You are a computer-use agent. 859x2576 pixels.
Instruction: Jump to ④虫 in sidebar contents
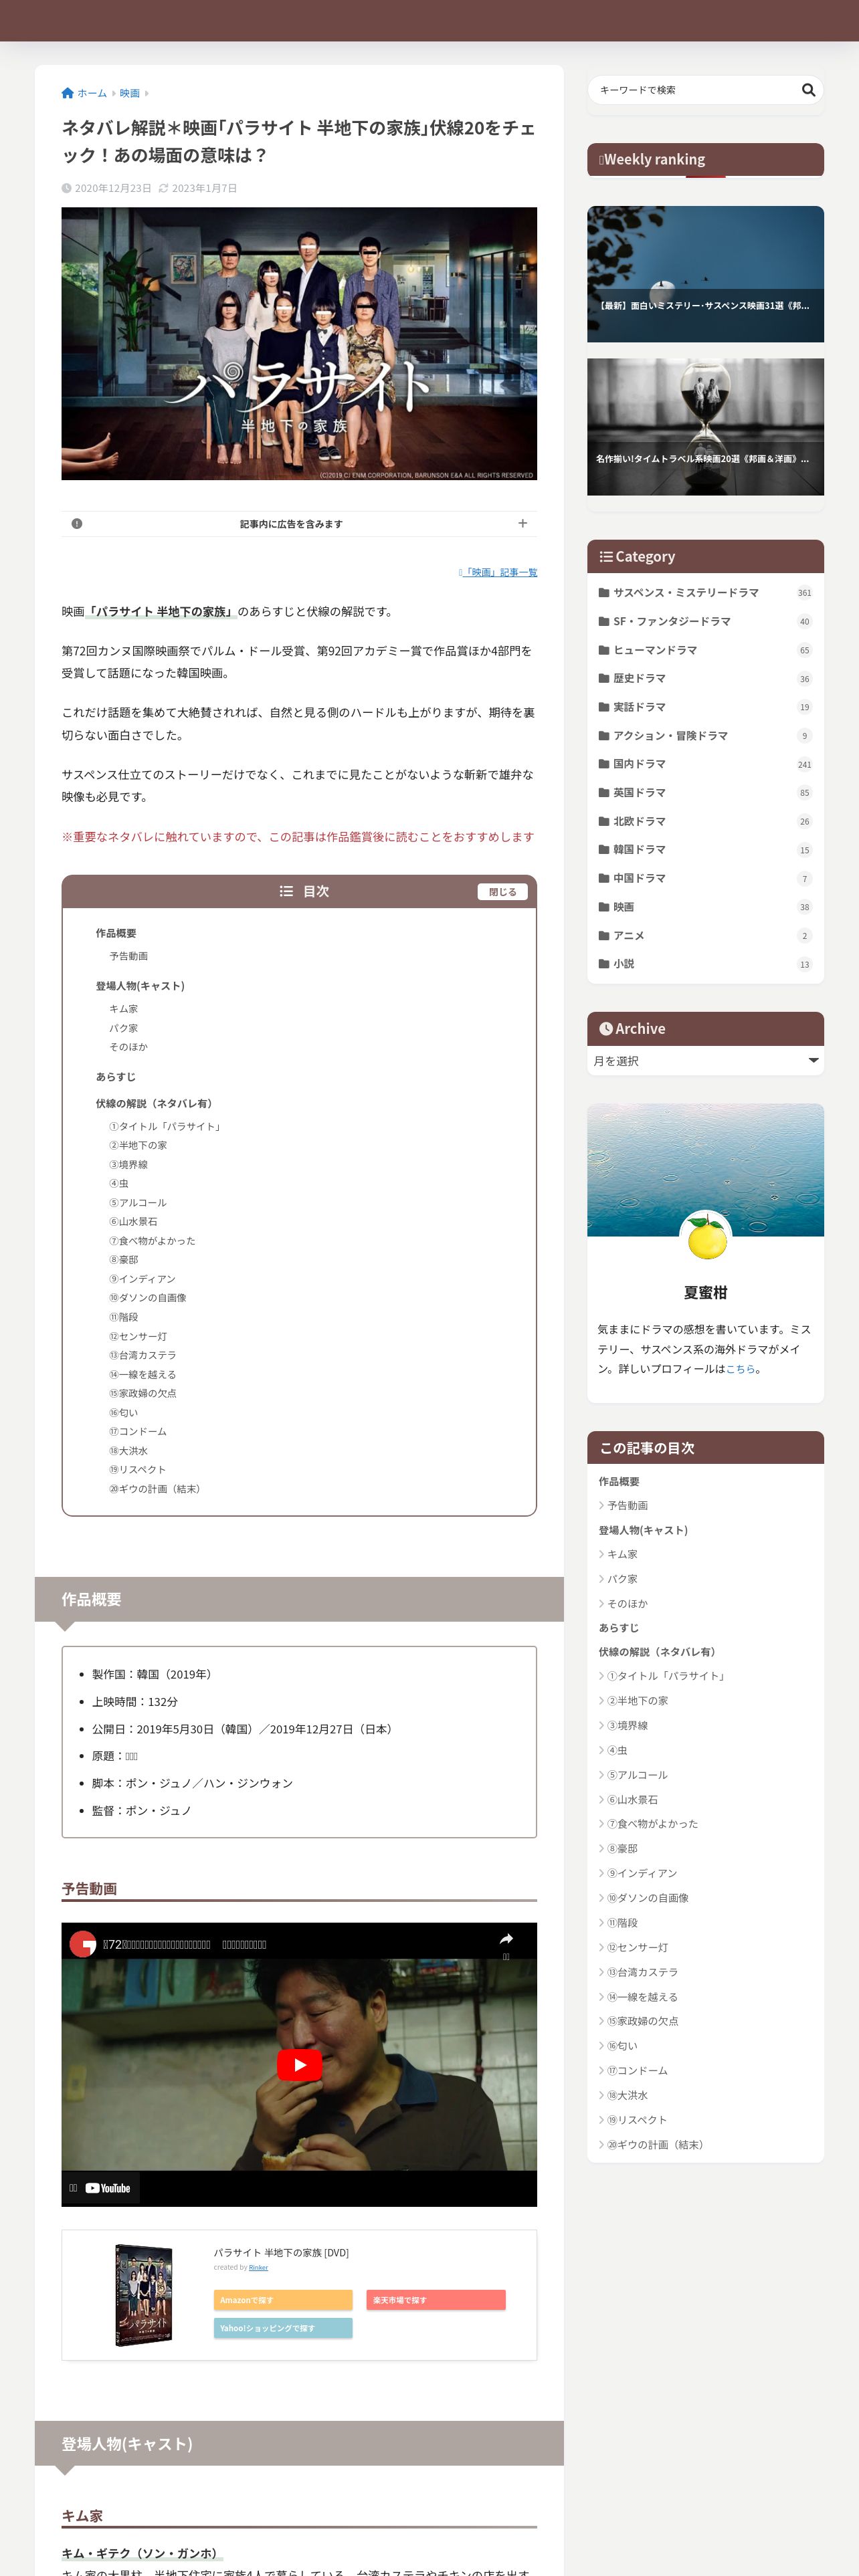(617, 1750)
